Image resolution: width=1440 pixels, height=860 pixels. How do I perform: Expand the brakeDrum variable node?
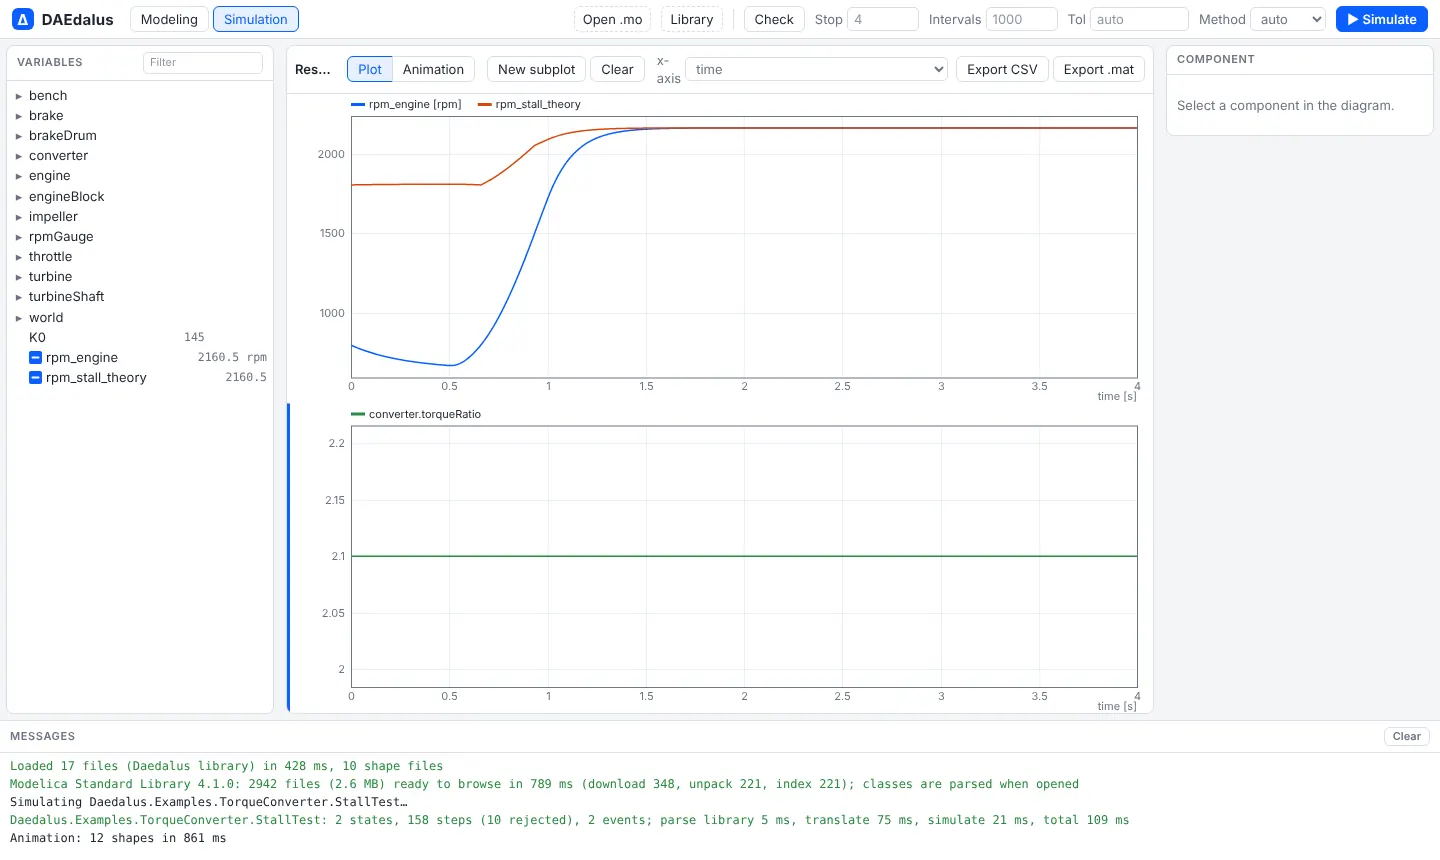[19, 136]
